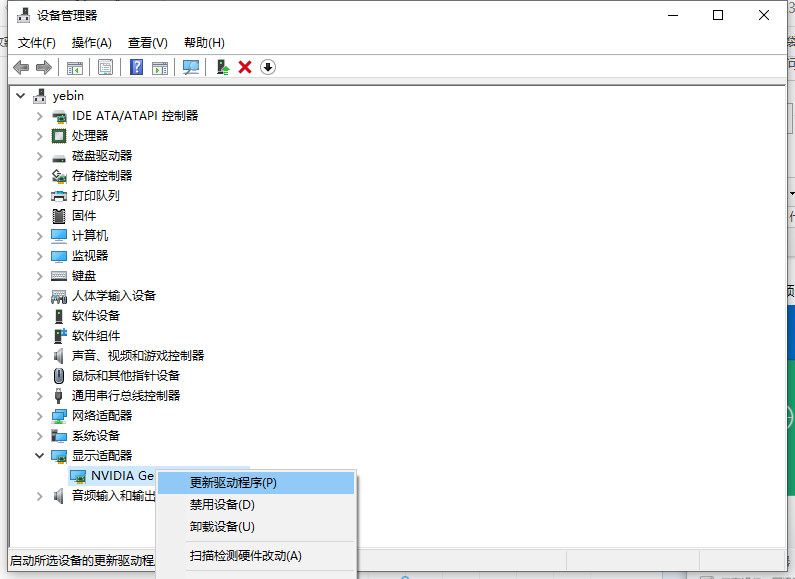795x579 pixels.
Task: Open the 操作(A) menu
Action: pyautogui.click(x=92, y=43)
